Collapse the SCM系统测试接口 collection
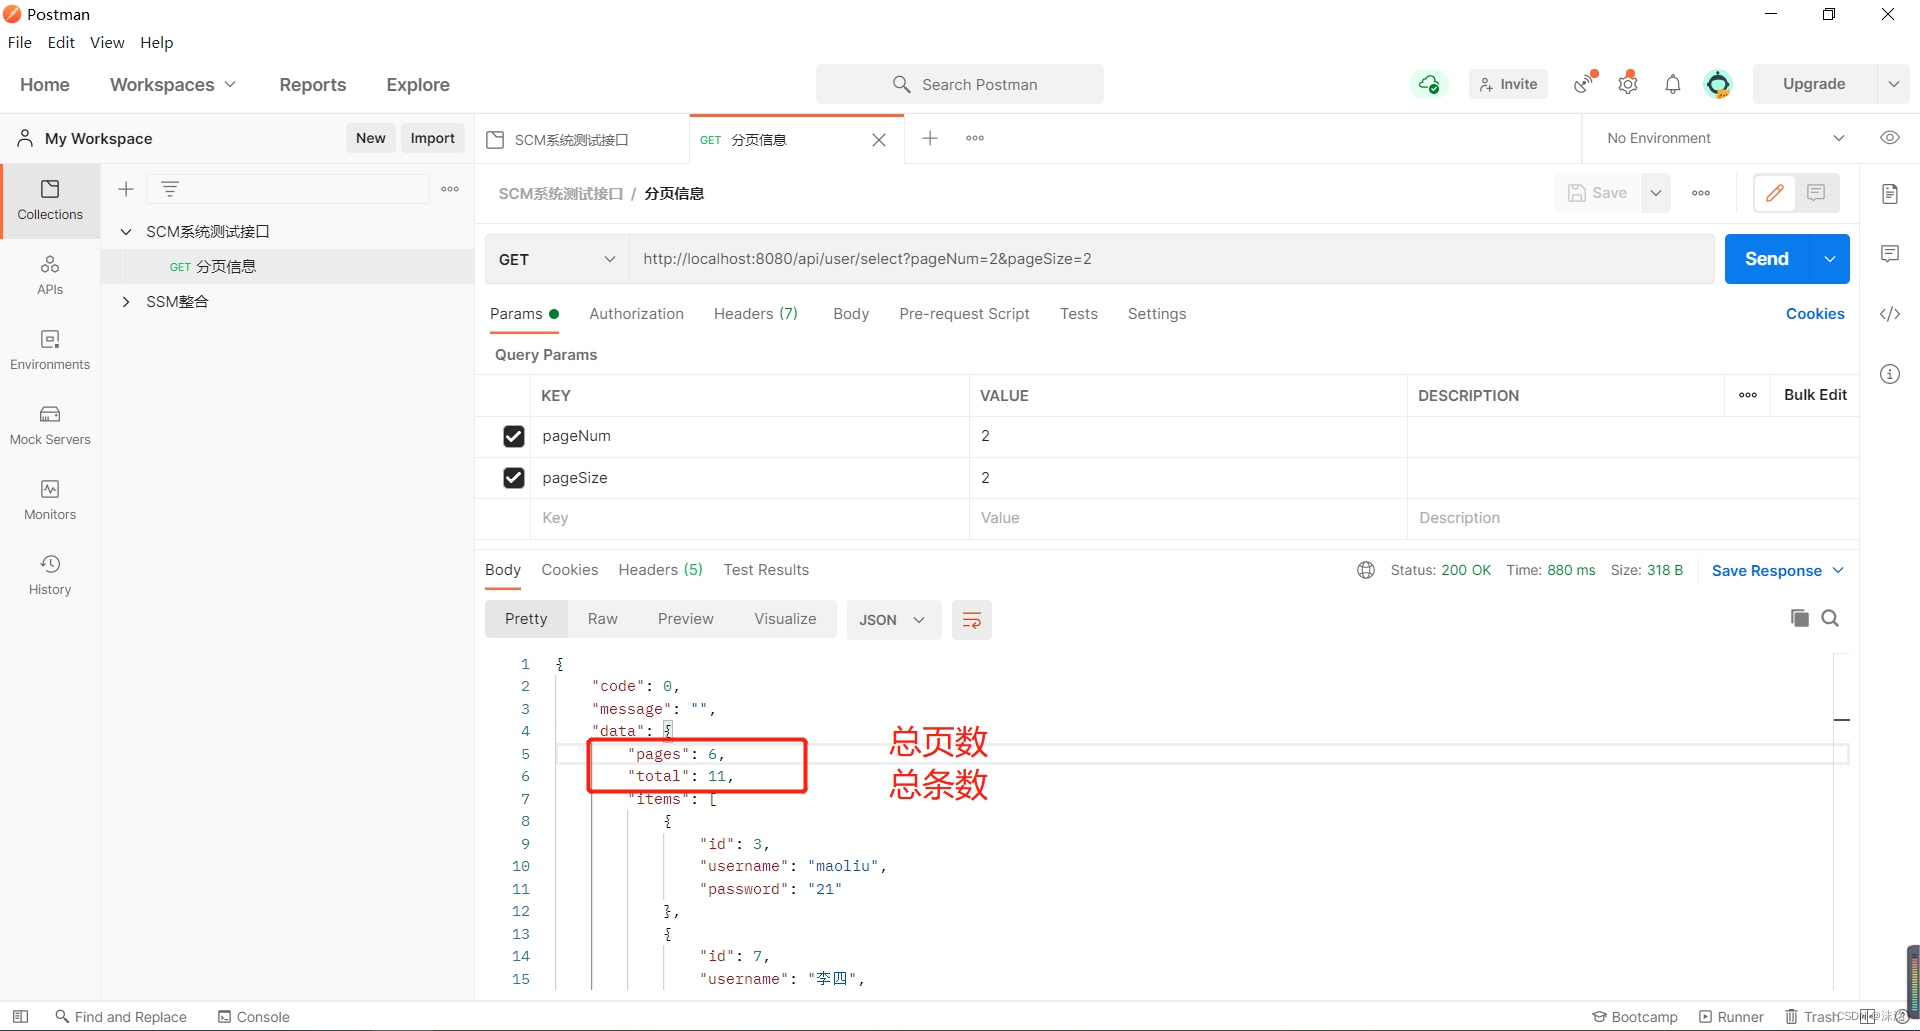This screenshot has height=1031, width=1920. [126, 231]
